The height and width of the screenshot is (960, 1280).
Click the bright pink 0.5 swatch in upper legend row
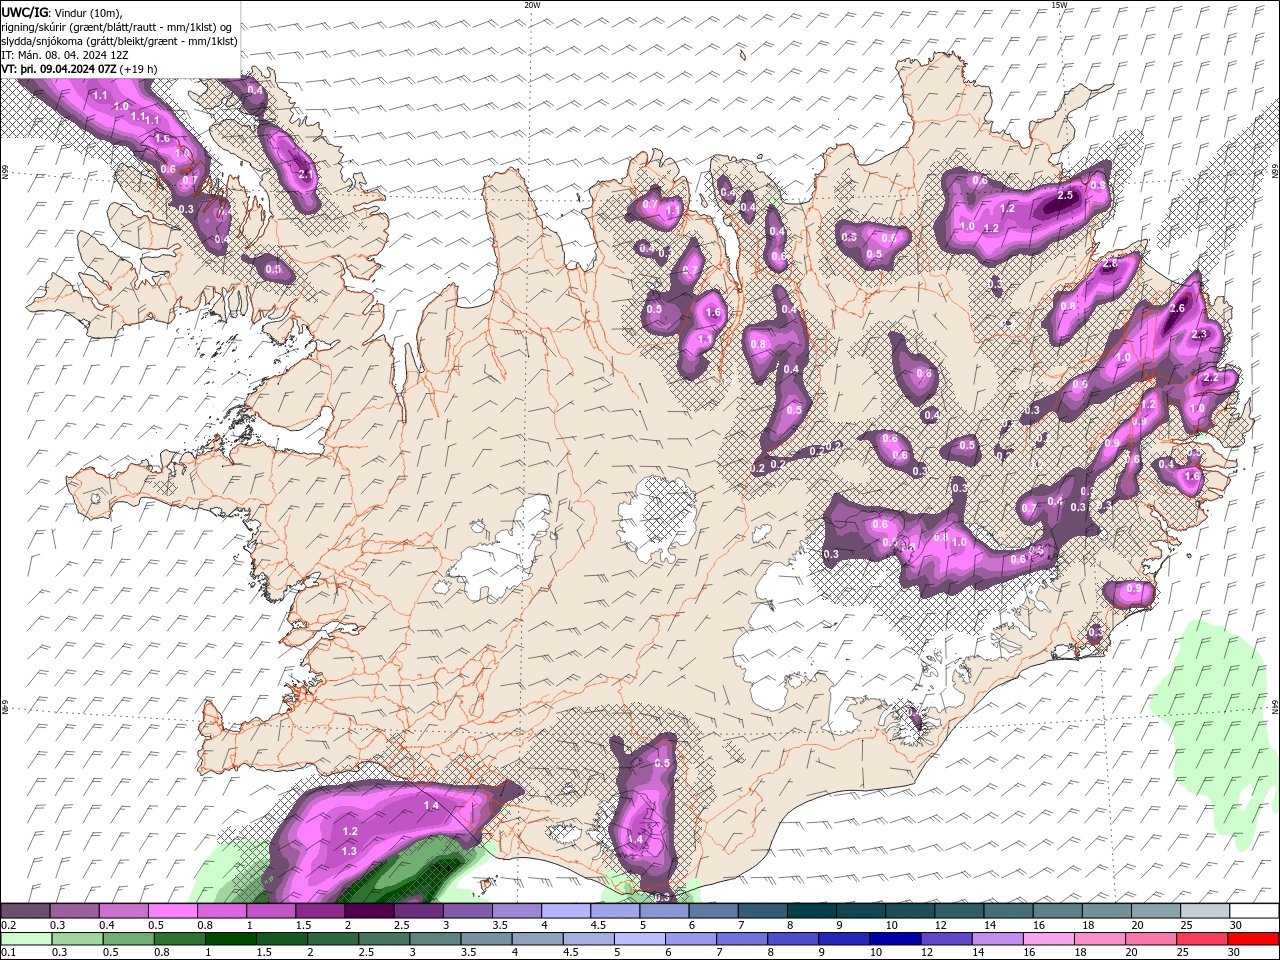pos(172,911)
